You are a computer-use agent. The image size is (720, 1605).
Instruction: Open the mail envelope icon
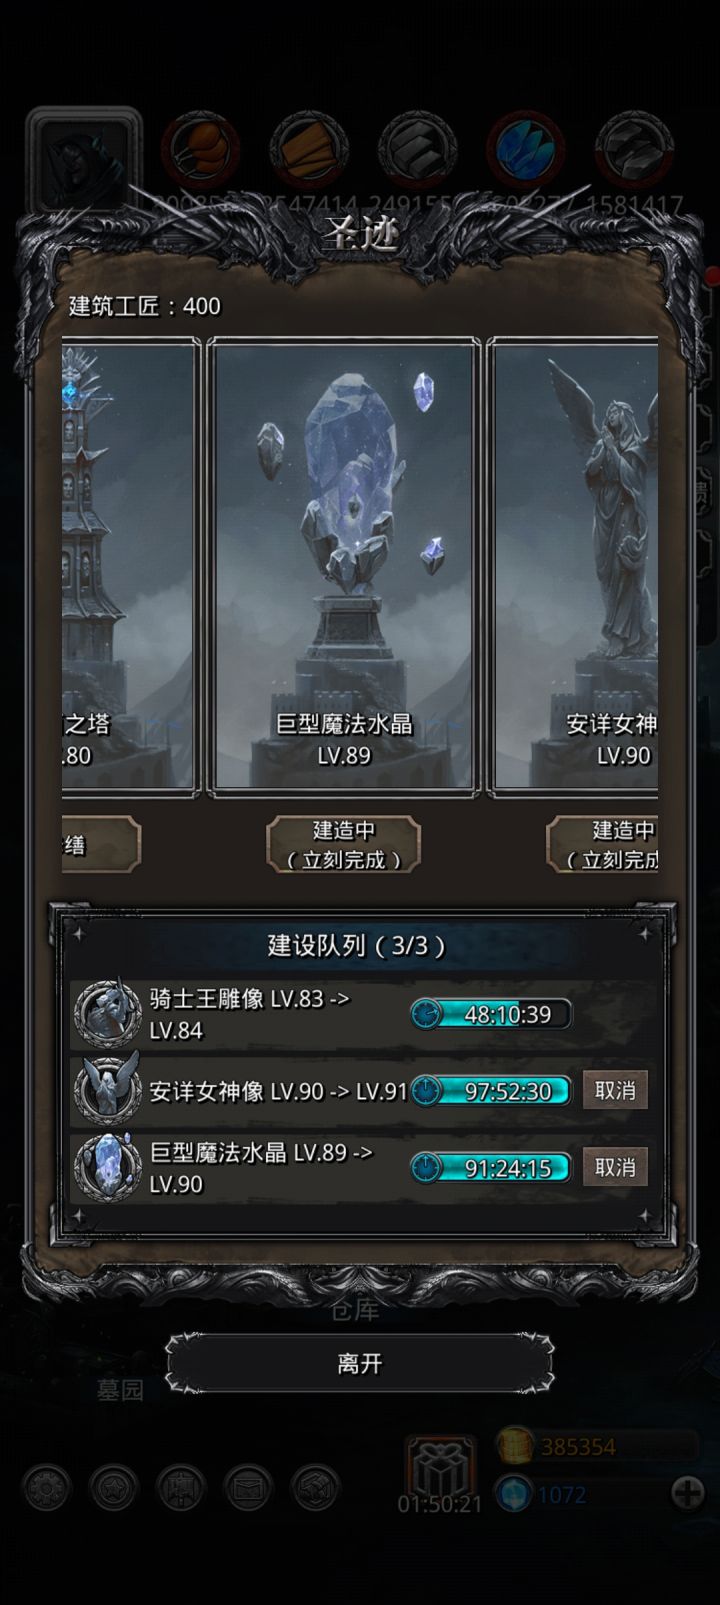coord(249,1488)
